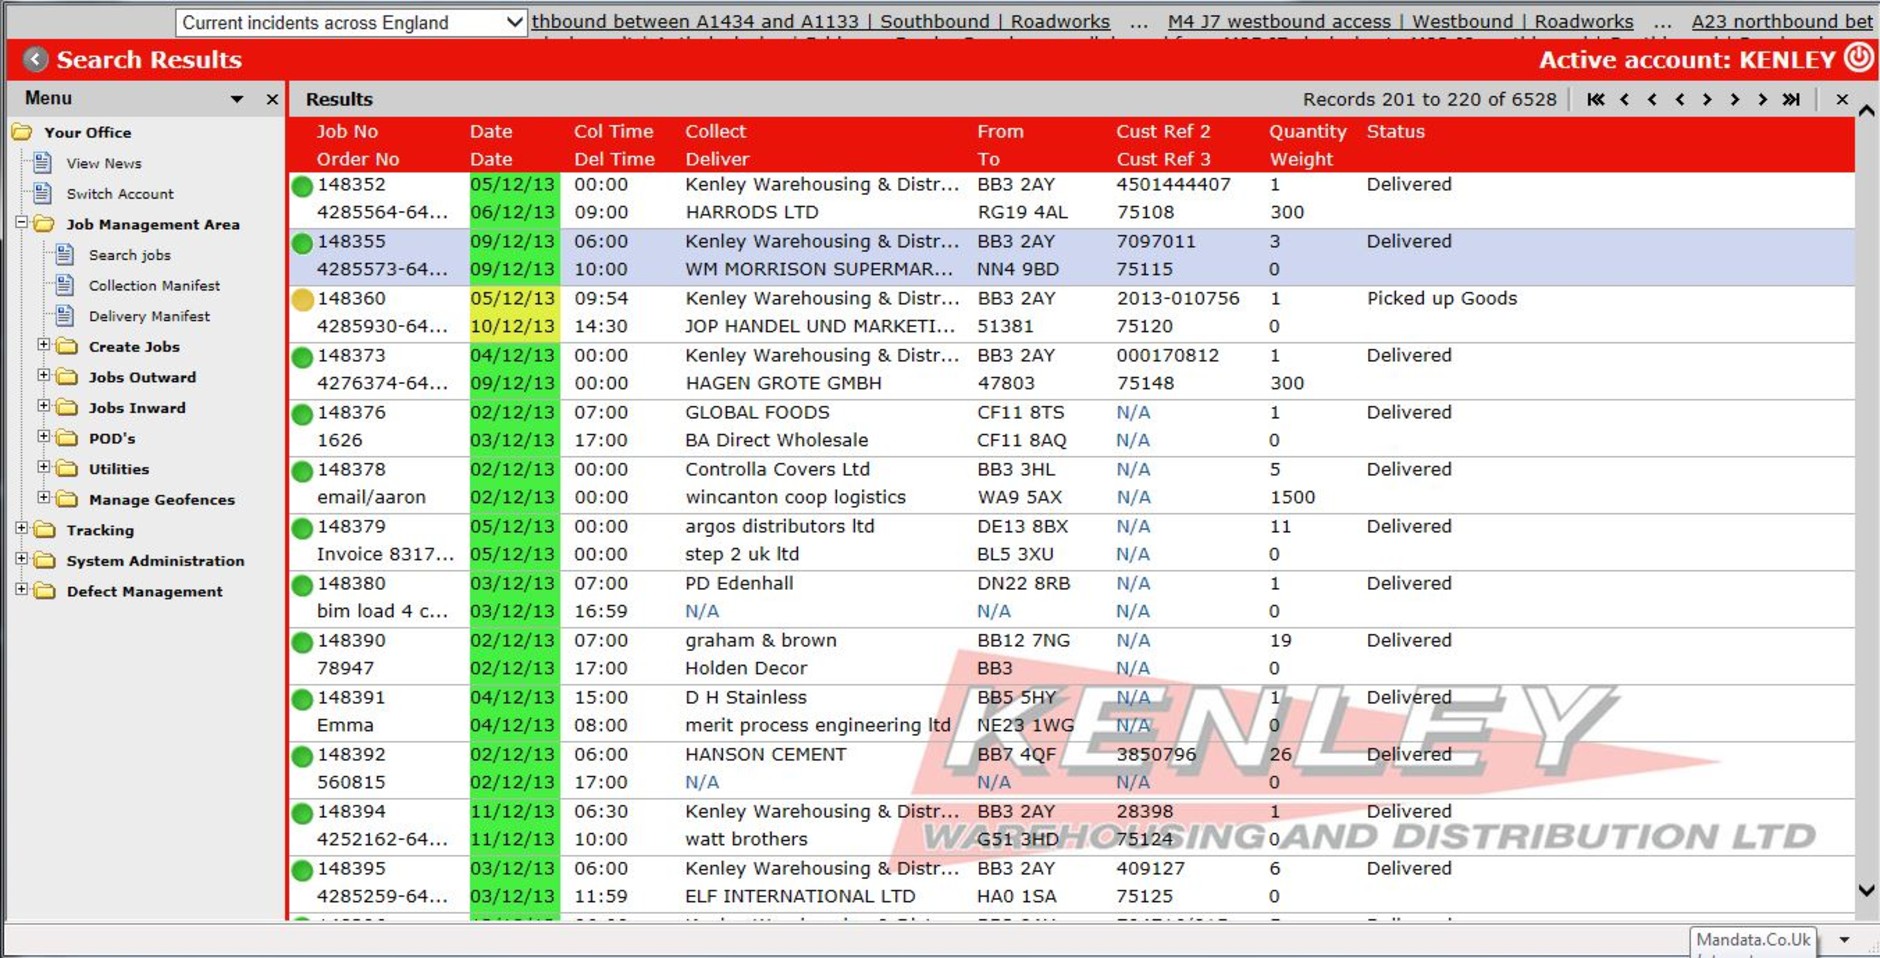This screenshot has width=1880, height=958.
Task: Click the Jobs Outward folder icon
Action: tap(67, 377)
